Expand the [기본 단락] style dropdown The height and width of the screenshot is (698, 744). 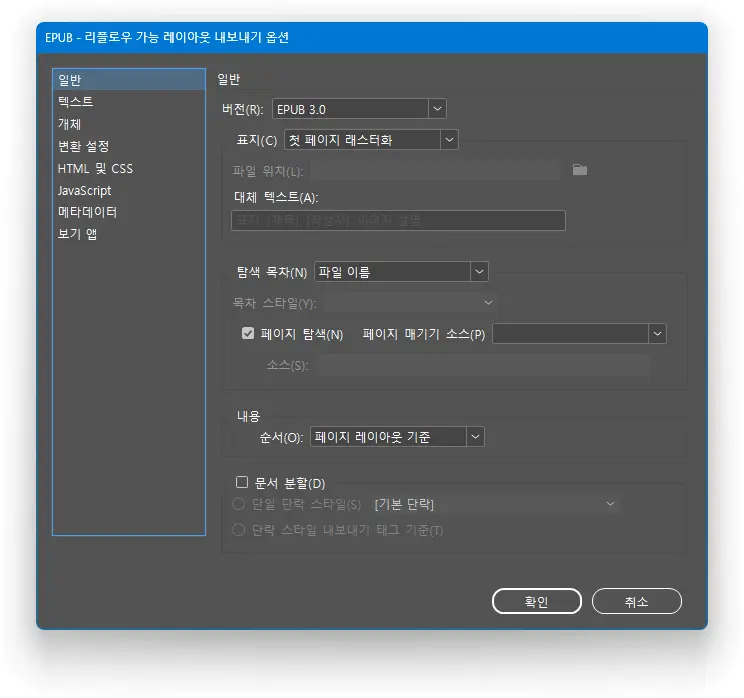pos(496,504)
